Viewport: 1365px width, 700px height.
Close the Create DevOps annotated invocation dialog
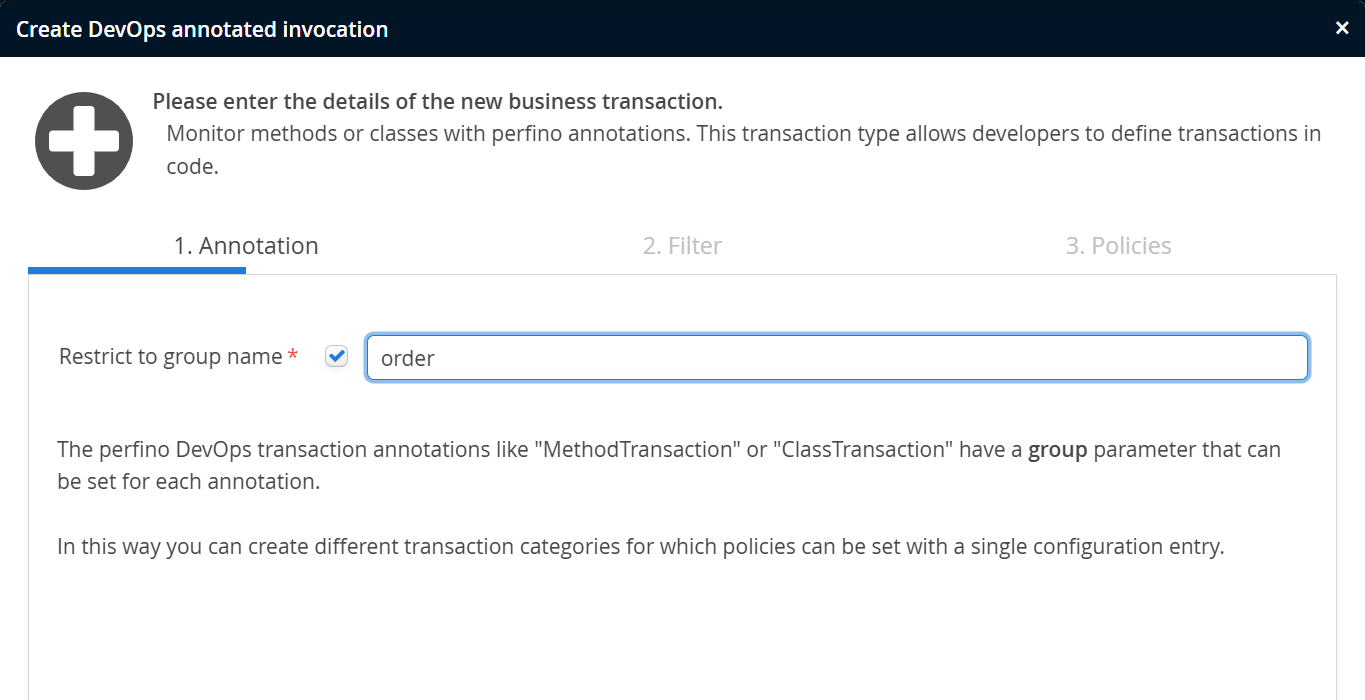(1342, 28)
